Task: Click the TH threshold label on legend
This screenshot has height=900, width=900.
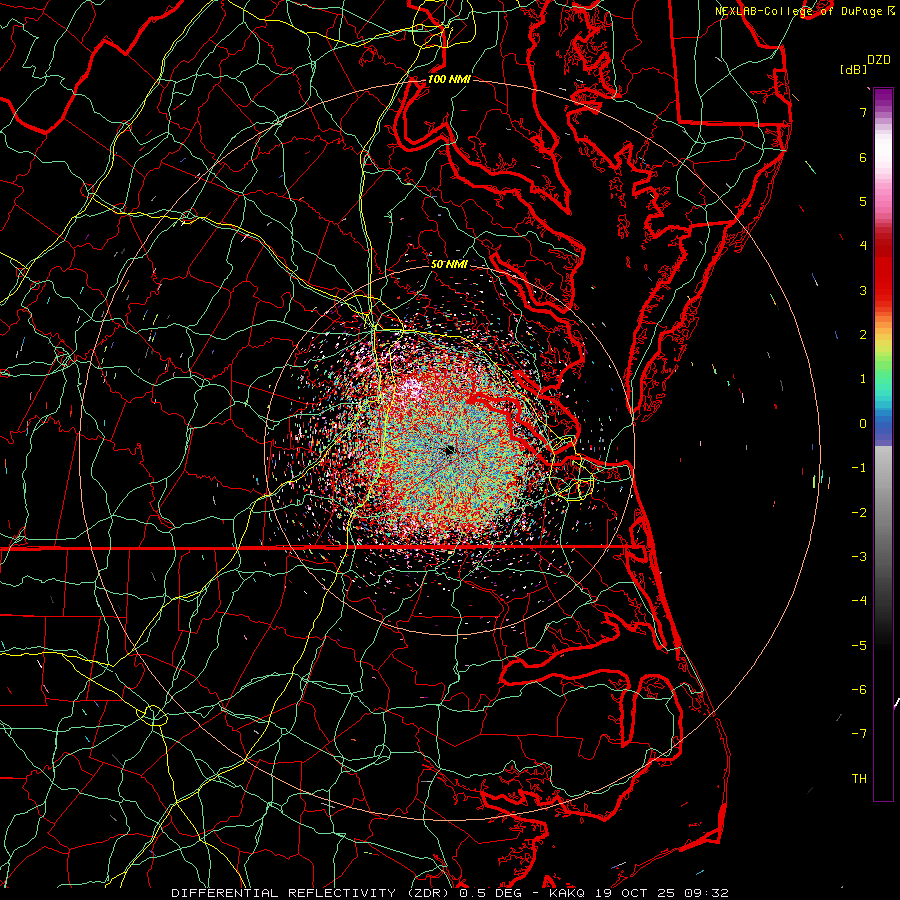Action: click(859, 779)
